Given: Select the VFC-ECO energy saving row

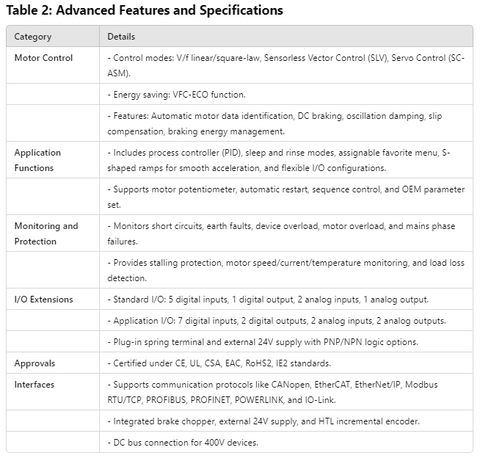Looking at the screenshot, I should coord(286,95).
